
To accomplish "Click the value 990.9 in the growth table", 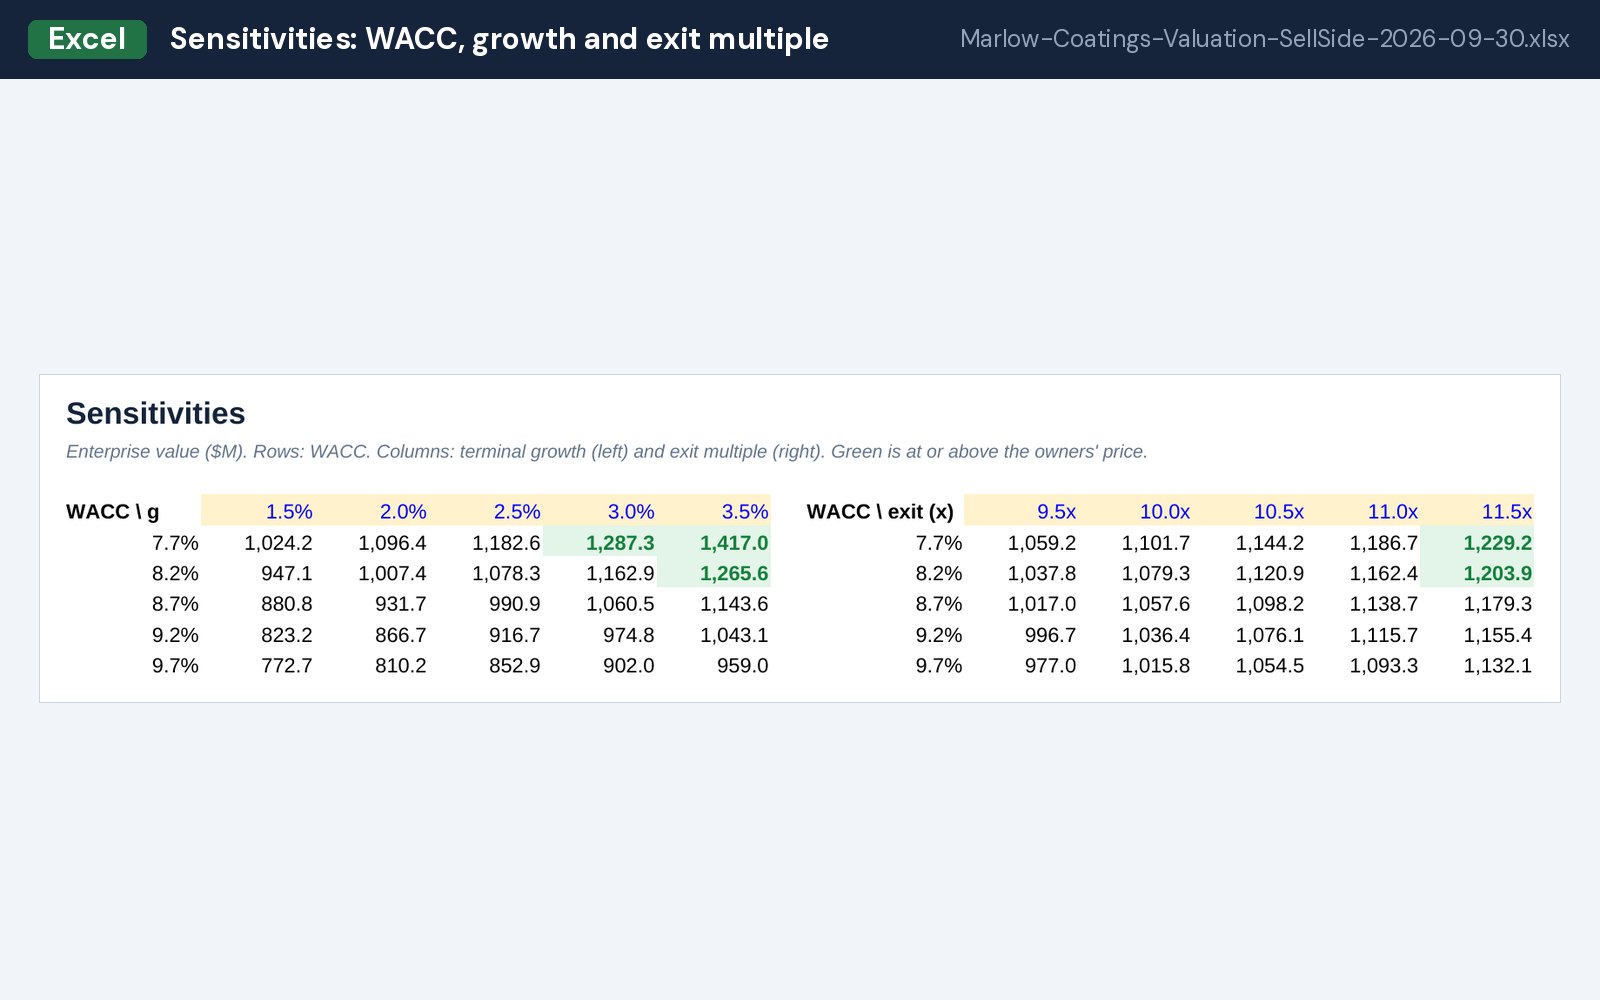I will 515,604.
